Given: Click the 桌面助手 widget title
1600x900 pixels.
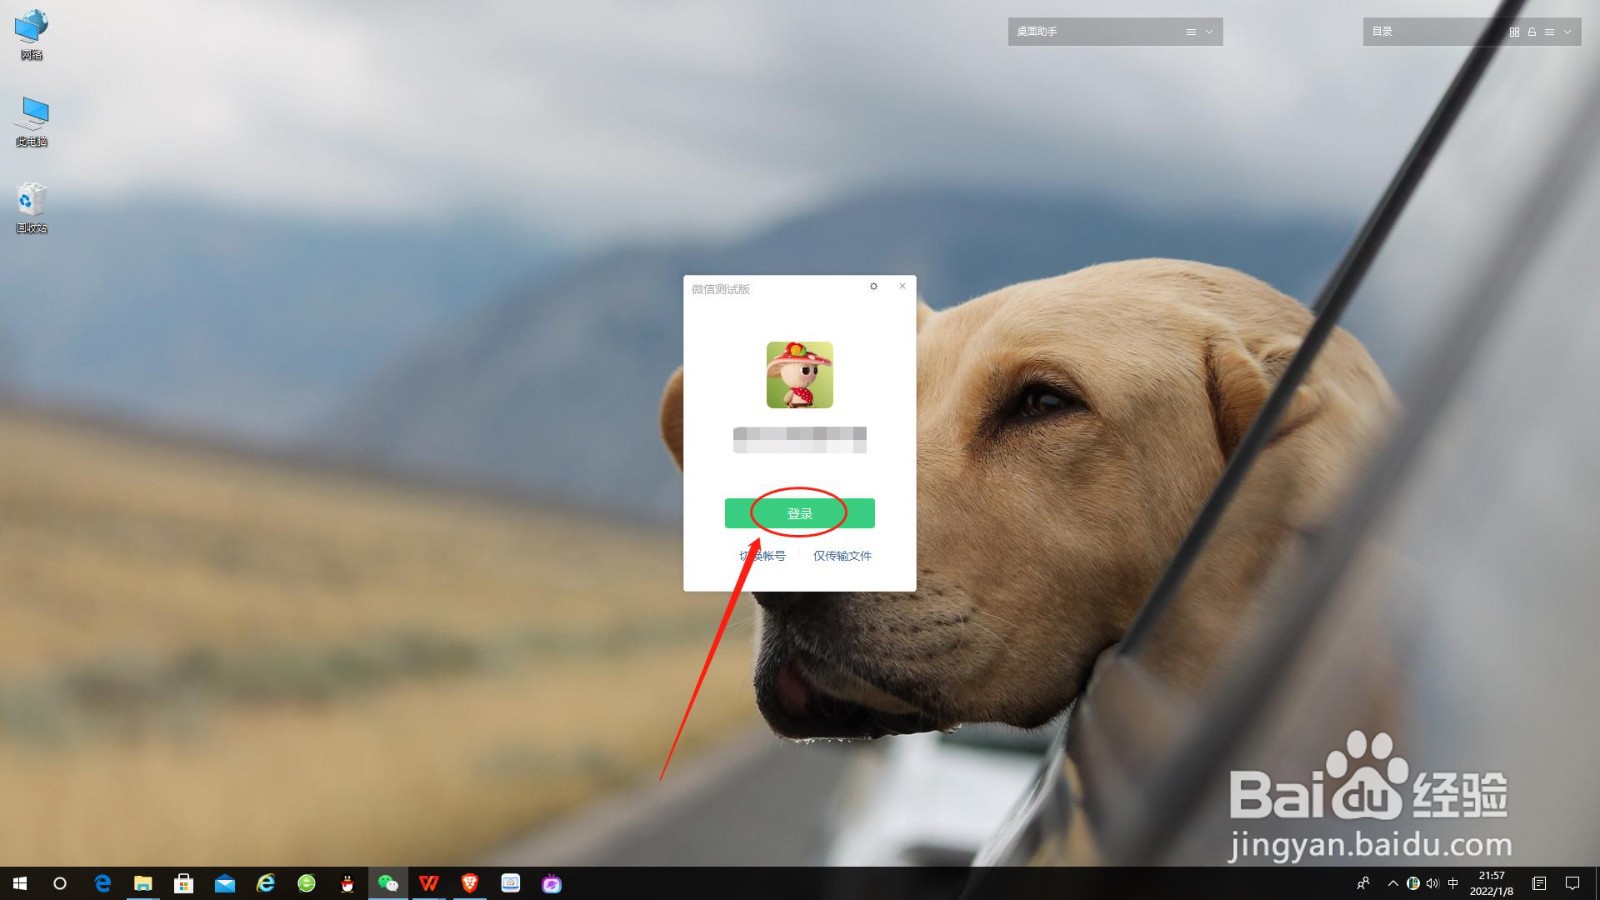Looking at the screenshot, I should tap(1037, 32).
